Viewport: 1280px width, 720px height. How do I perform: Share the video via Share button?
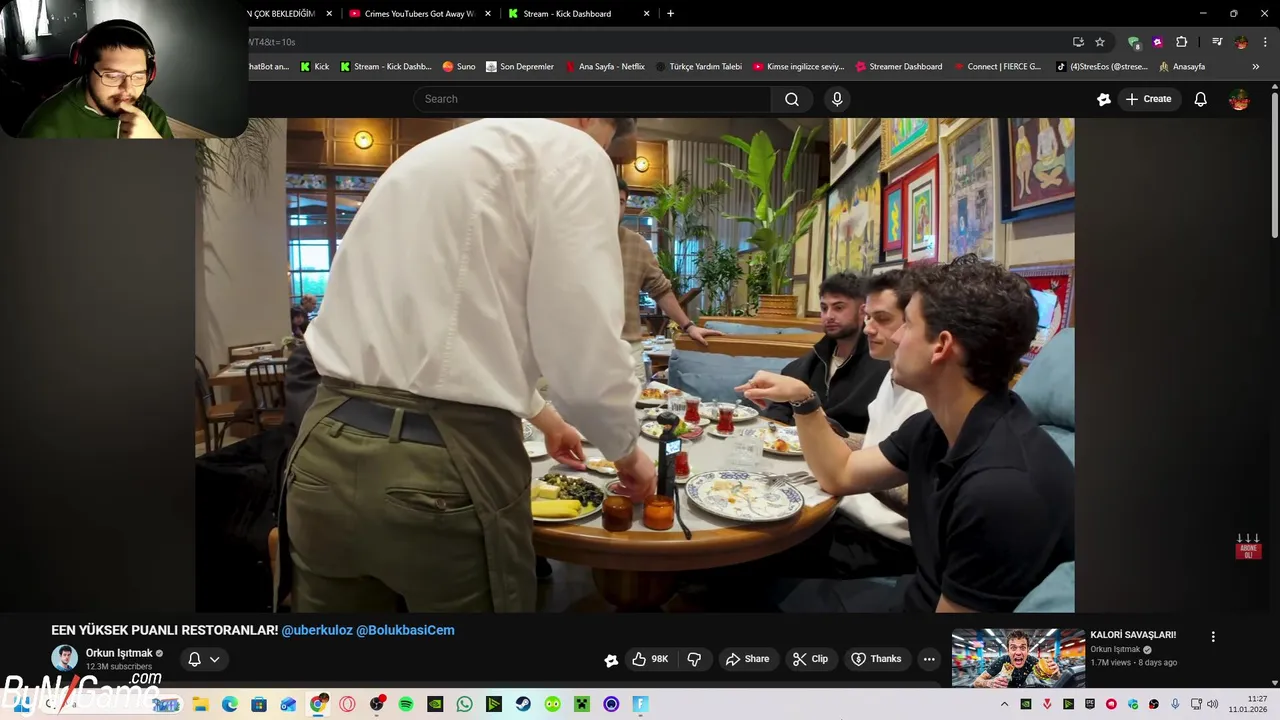pos(747,659)
